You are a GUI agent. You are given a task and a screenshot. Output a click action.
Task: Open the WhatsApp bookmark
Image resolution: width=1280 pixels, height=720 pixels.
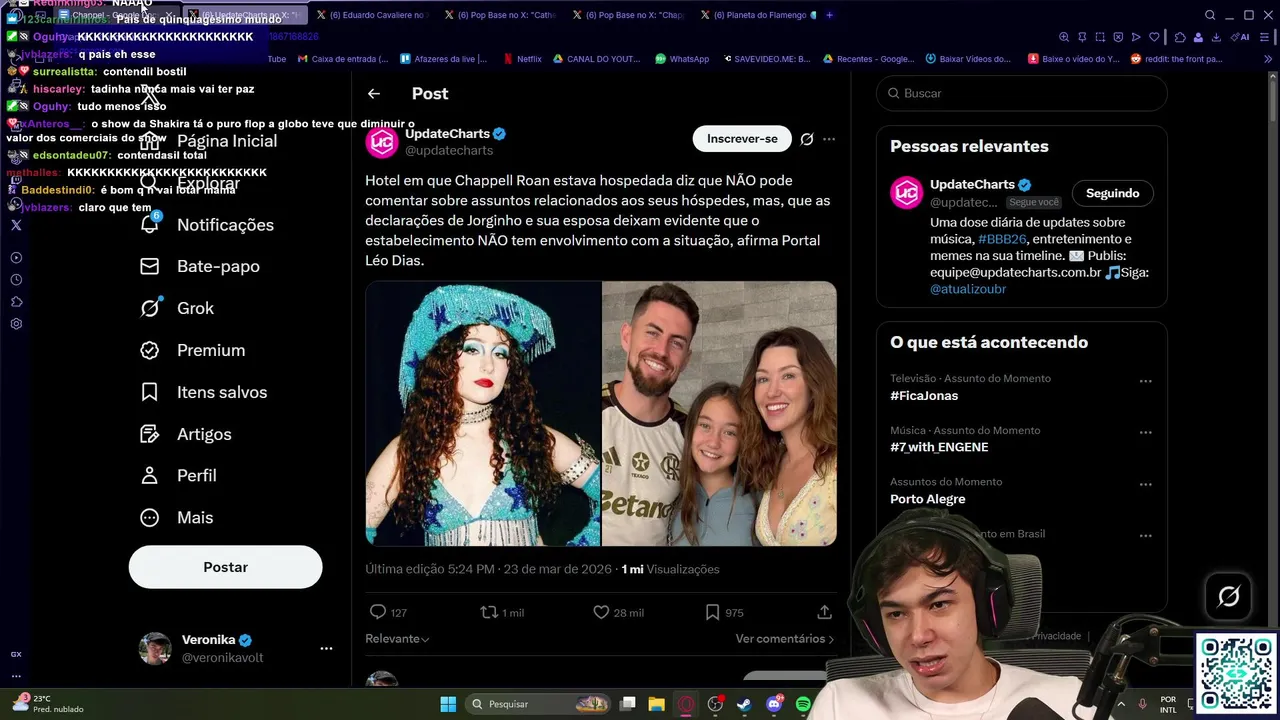[x=682, y=59]
